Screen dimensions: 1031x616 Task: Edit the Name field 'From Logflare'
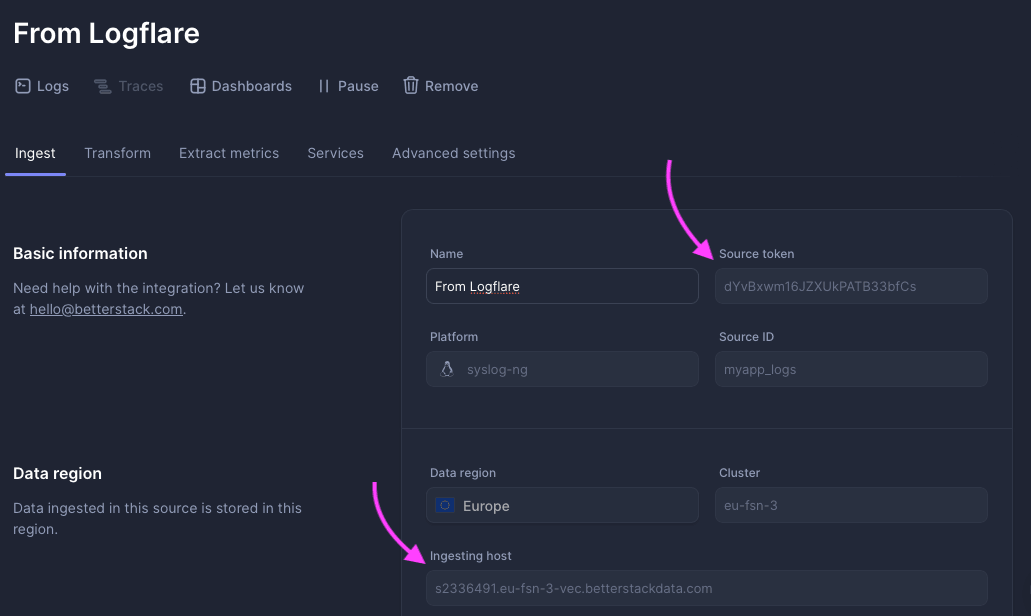click(x=562, y=286)
